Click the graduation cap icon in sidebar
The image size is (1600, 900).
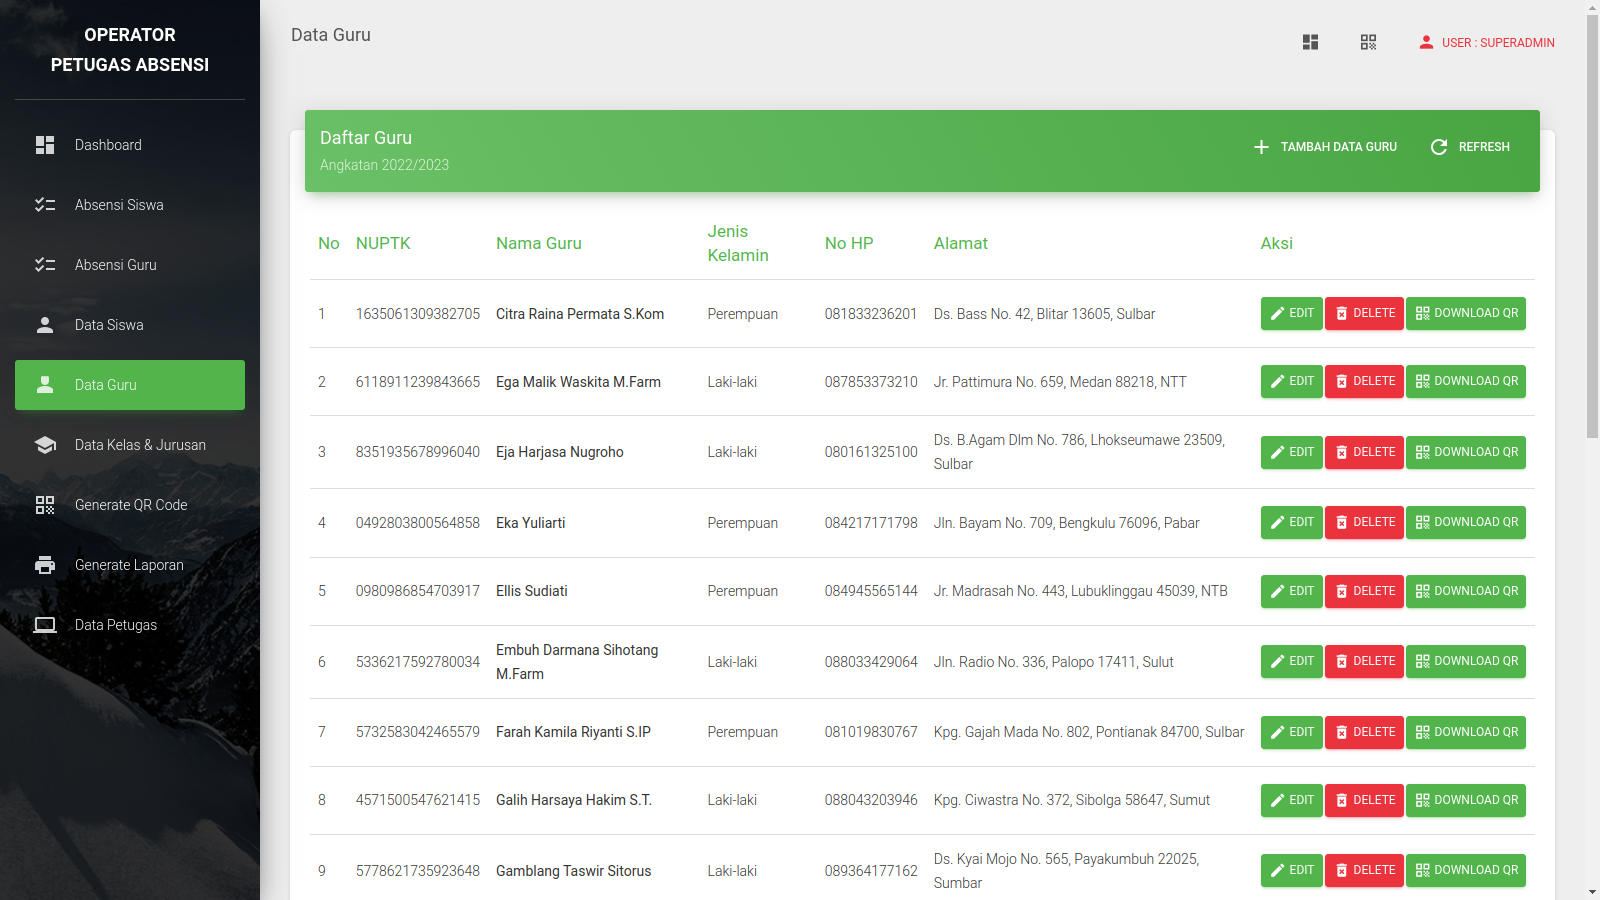pyautogui.click(x=45, y=445)
